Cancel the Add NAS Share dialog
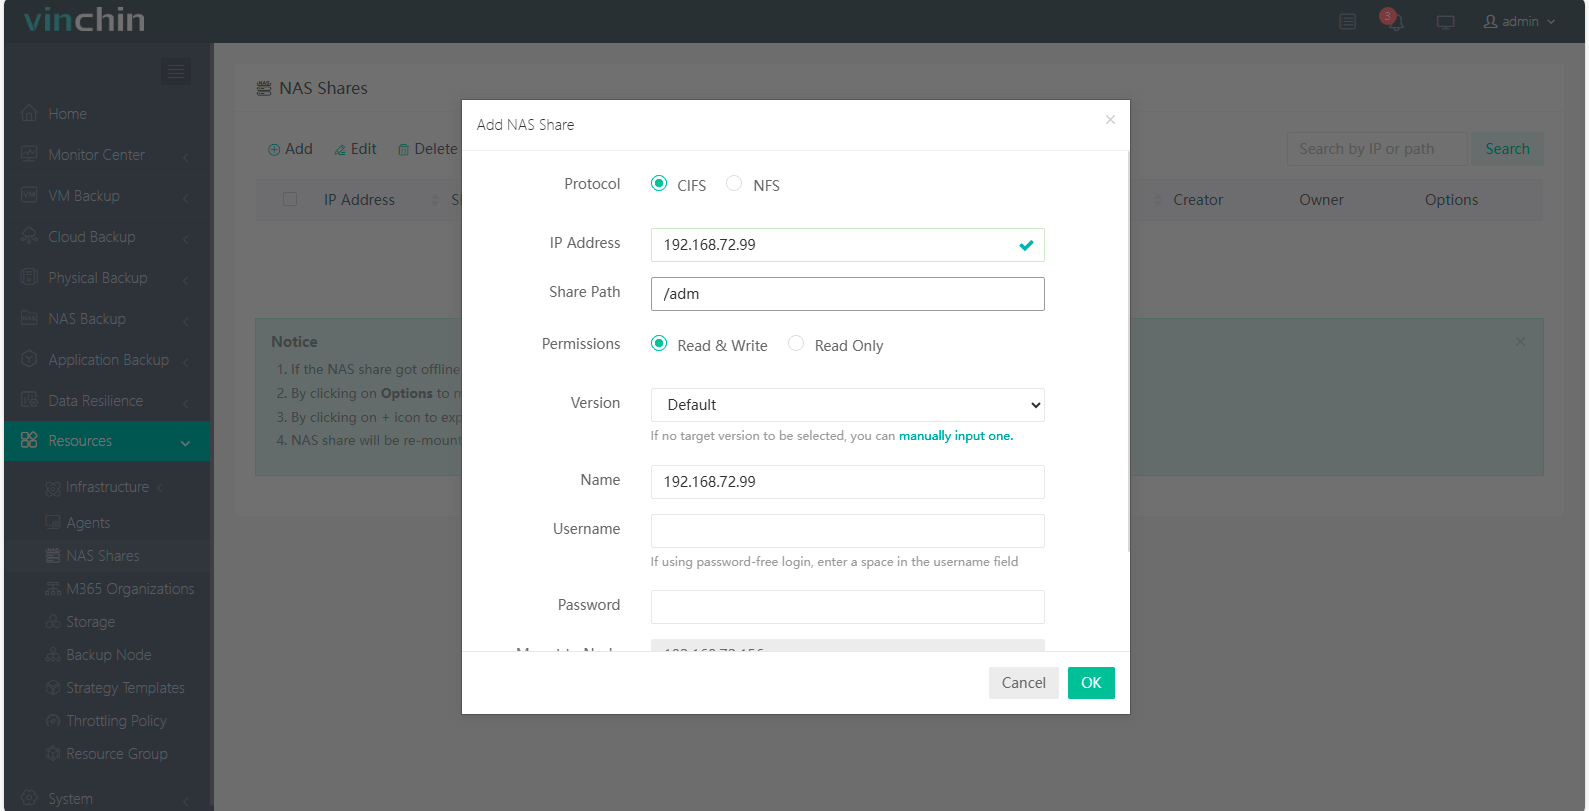The width and height of the screenshot is (1589, 811). (1023, 683)
